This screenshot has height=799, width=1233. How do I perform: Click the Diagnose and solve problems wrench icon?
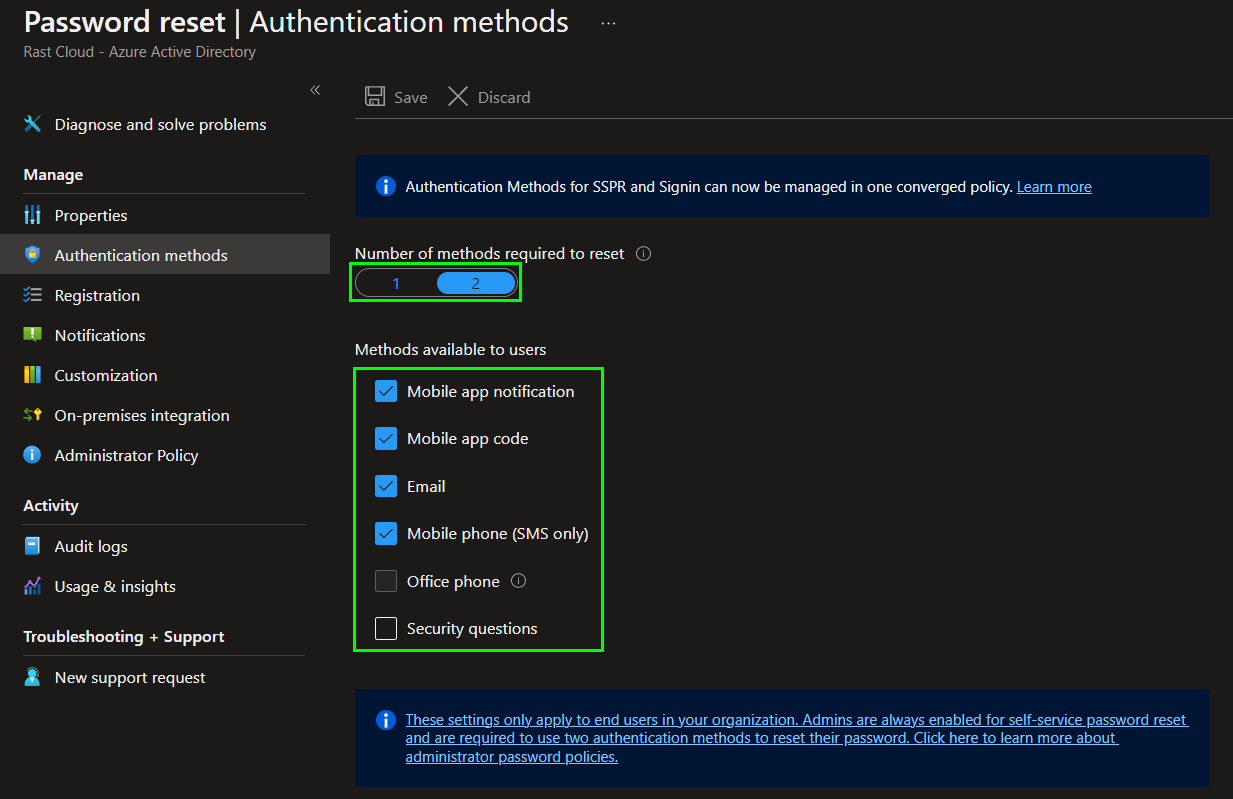click(x=33, y=124)
